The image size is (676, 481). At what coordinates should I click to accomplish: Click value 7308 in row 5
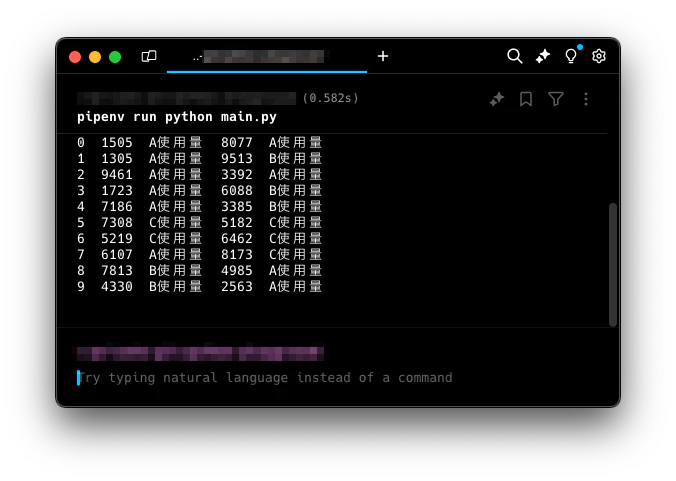pyautogui.click(x=117, y=222)
